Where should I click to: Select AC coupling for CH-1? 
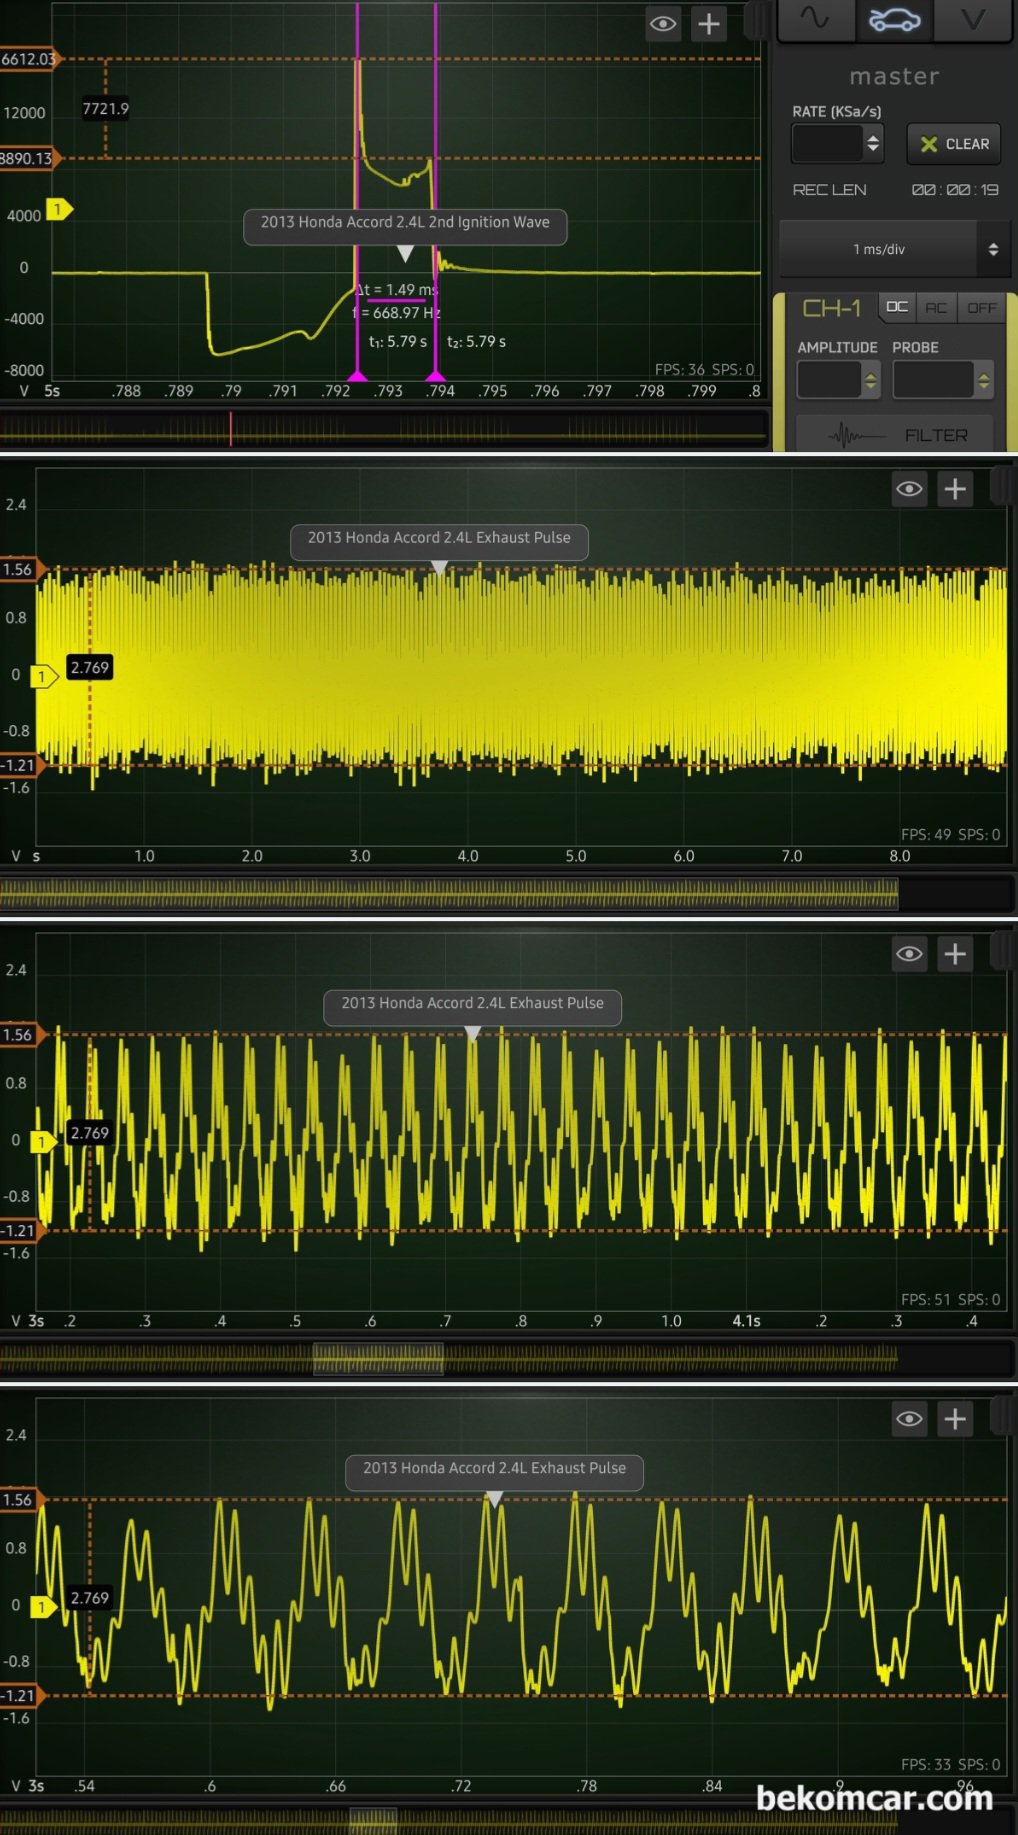[936, 308]
